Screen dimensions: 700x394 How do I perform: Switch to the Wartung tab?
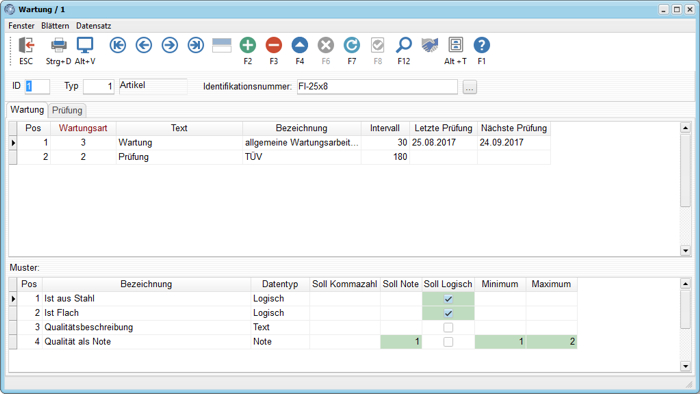click(x=27, y=110)
